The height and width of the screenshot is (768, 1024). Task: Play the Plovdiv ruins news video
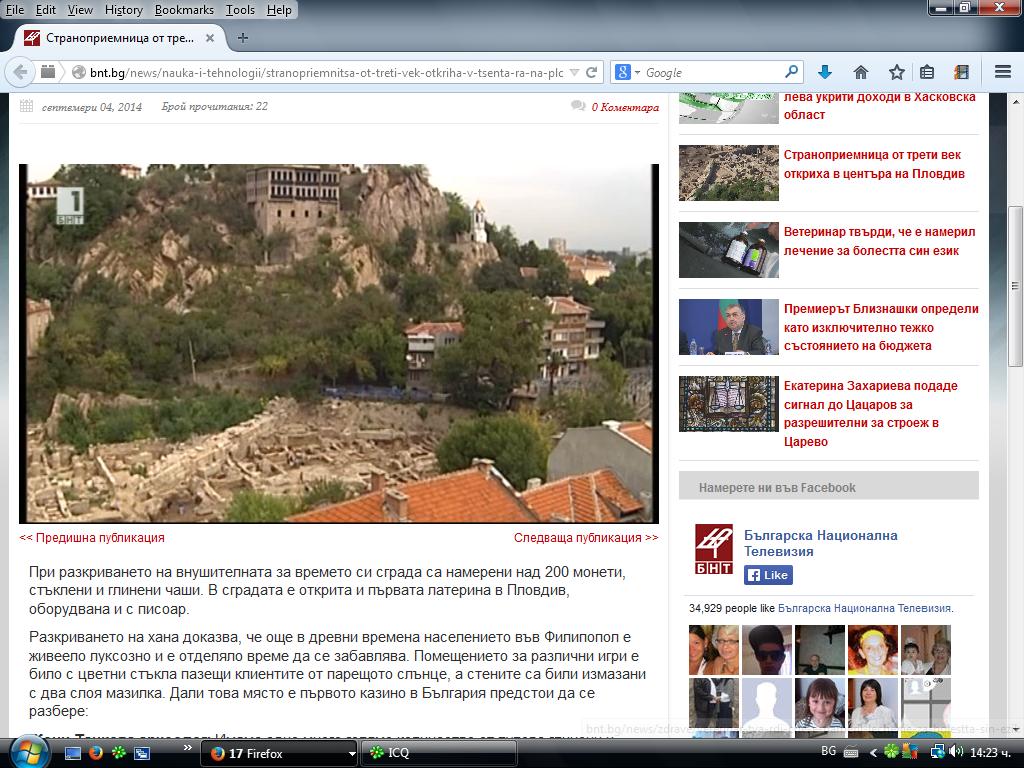point(339,344)
